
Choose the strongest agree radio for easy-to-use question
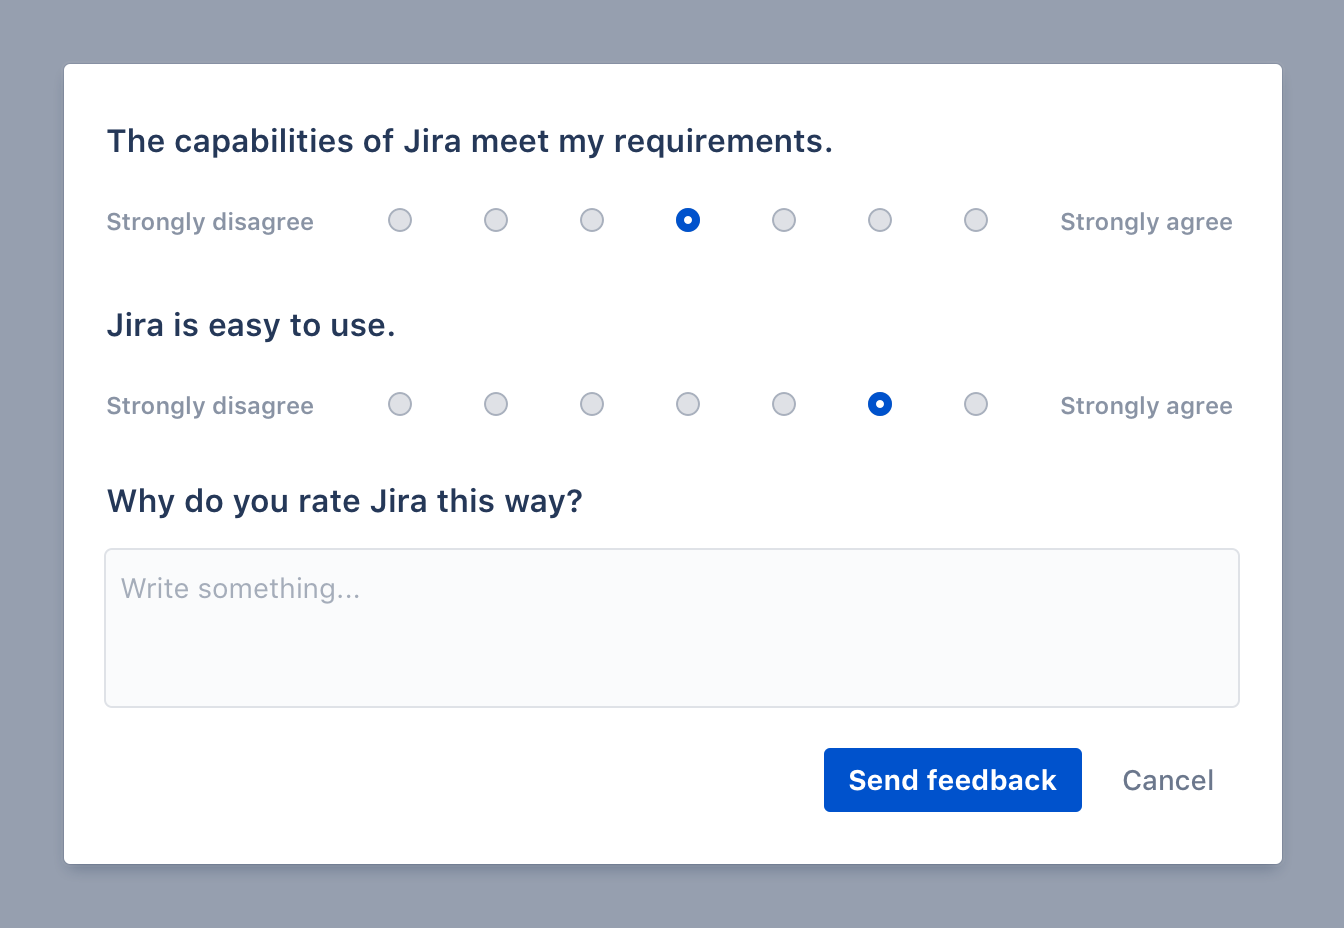pyautogui.click(x=976, y=404)
